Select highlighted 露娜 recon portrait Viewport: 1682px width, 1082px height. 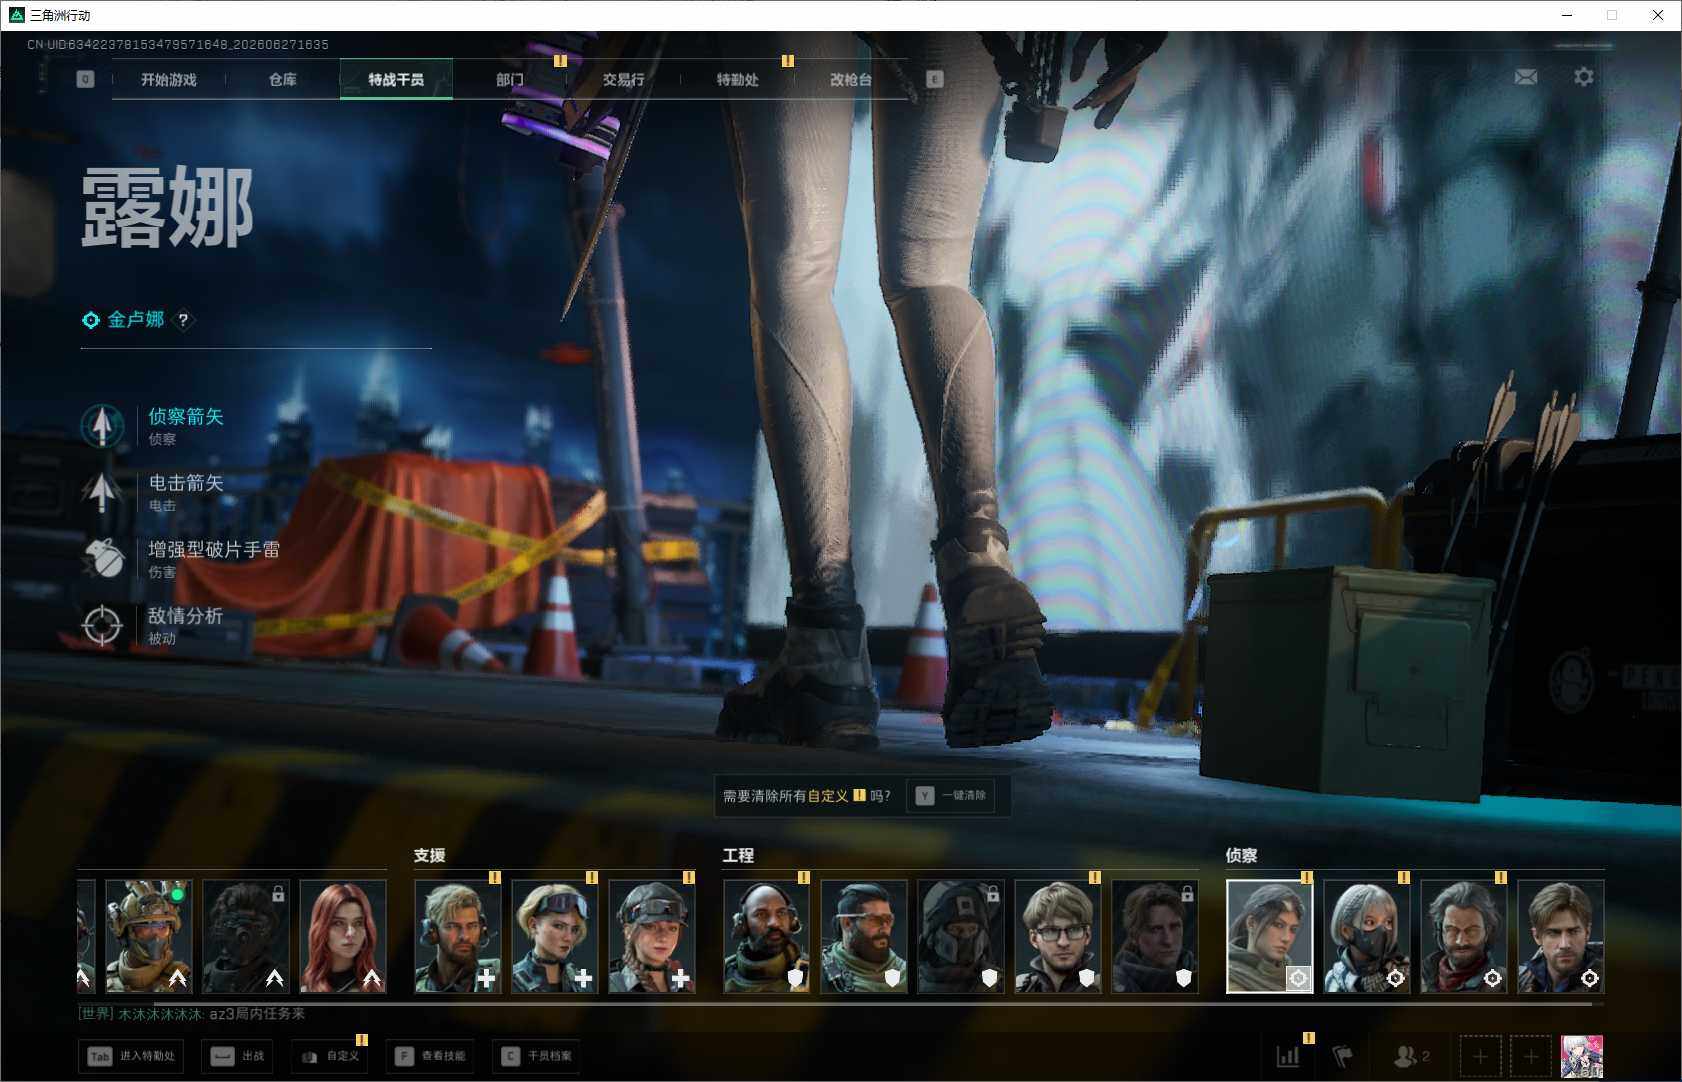pyautogui.click(x=1270, y=936)
